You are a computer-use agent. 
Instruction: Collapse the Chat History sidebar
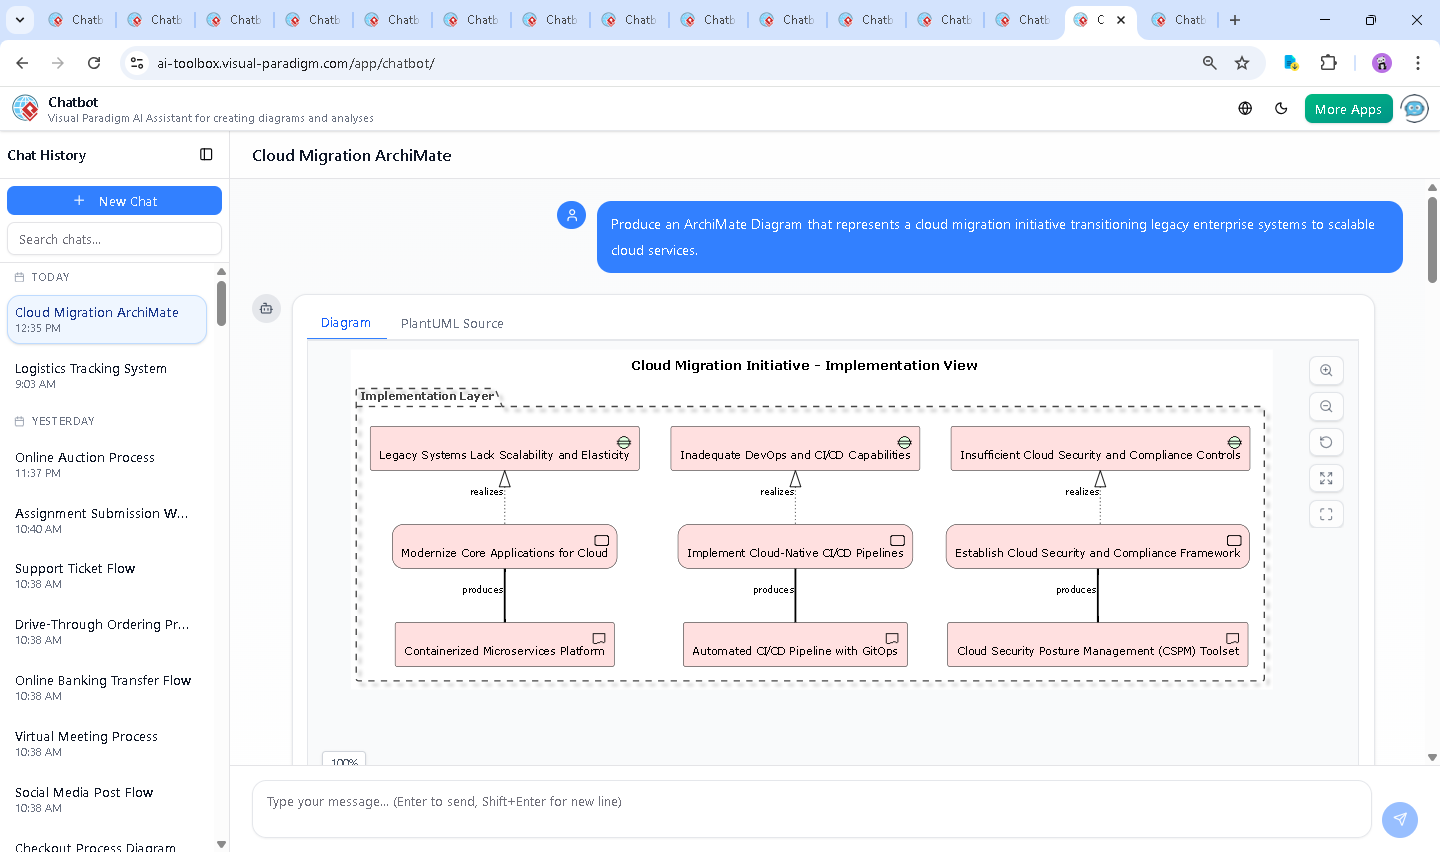[206, 154]
